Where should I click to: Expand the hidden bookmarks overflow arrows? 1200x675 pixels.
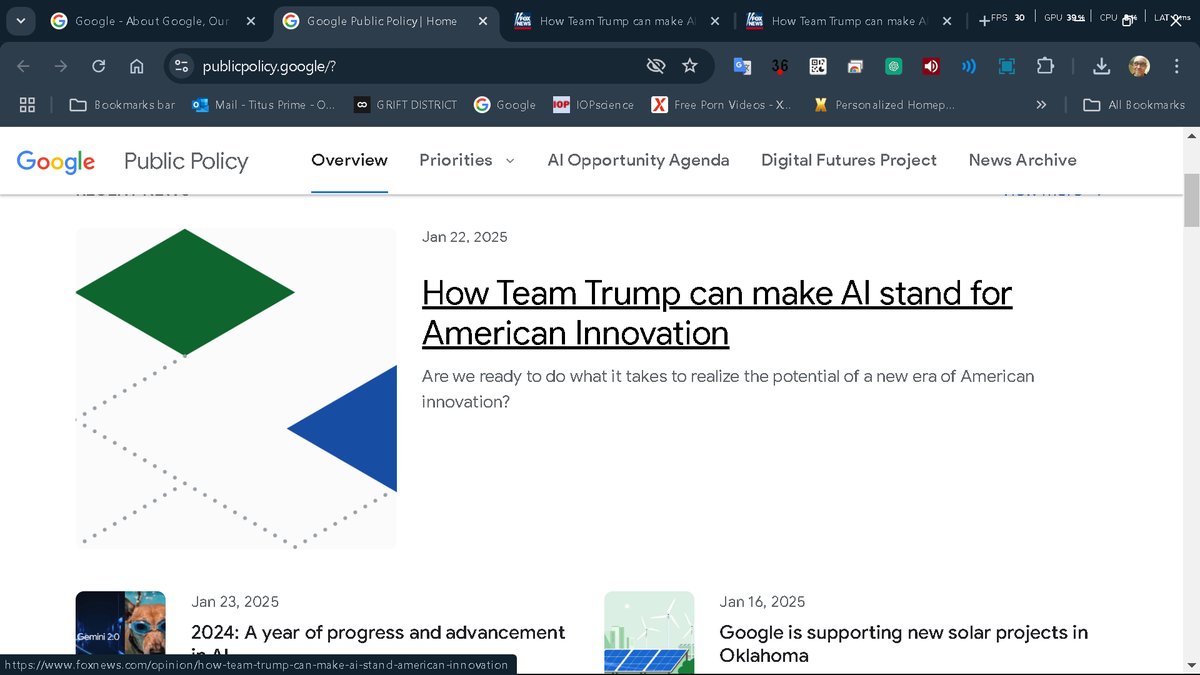(x=1041, y=104)
